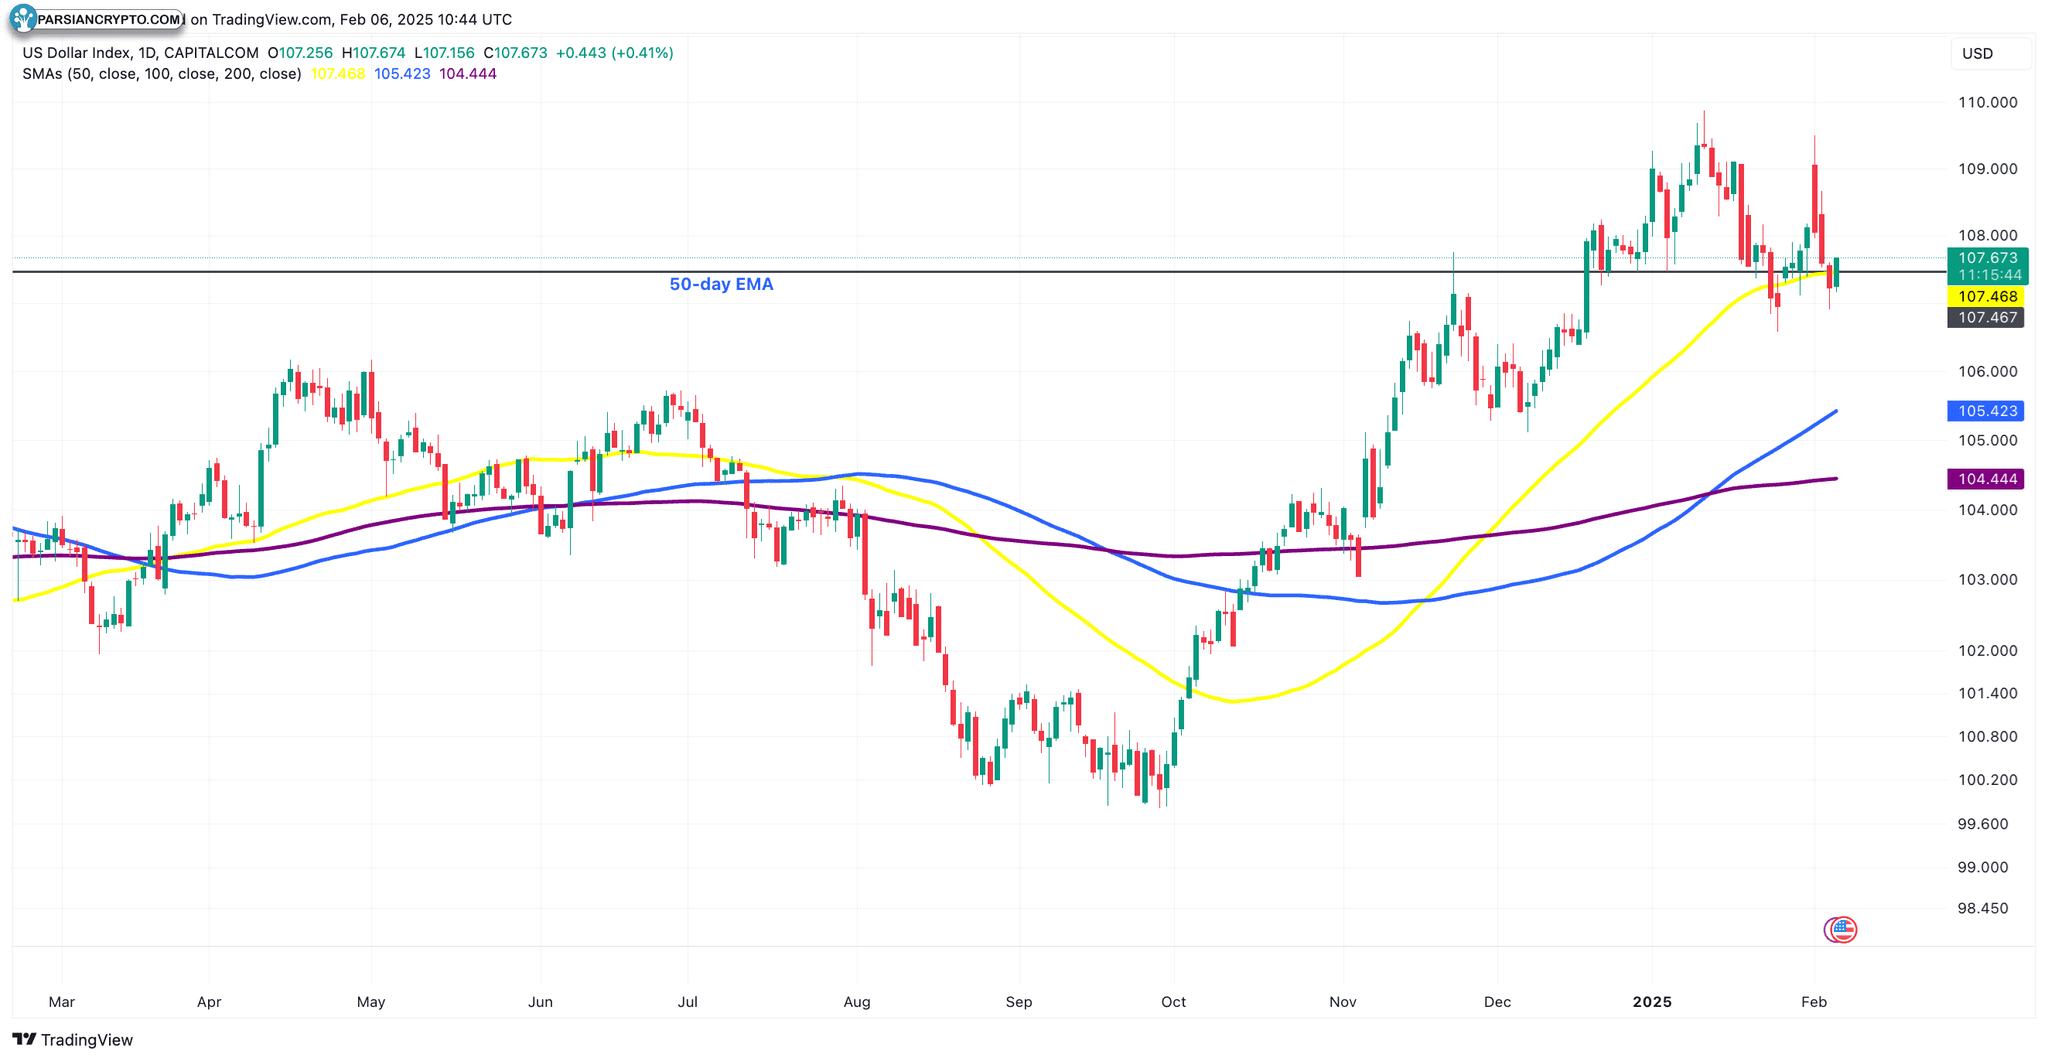This screenshot has height=1061, width=2048.
Task: Click the blue 105.423 price axis tag
Action: coord(1986,411)
